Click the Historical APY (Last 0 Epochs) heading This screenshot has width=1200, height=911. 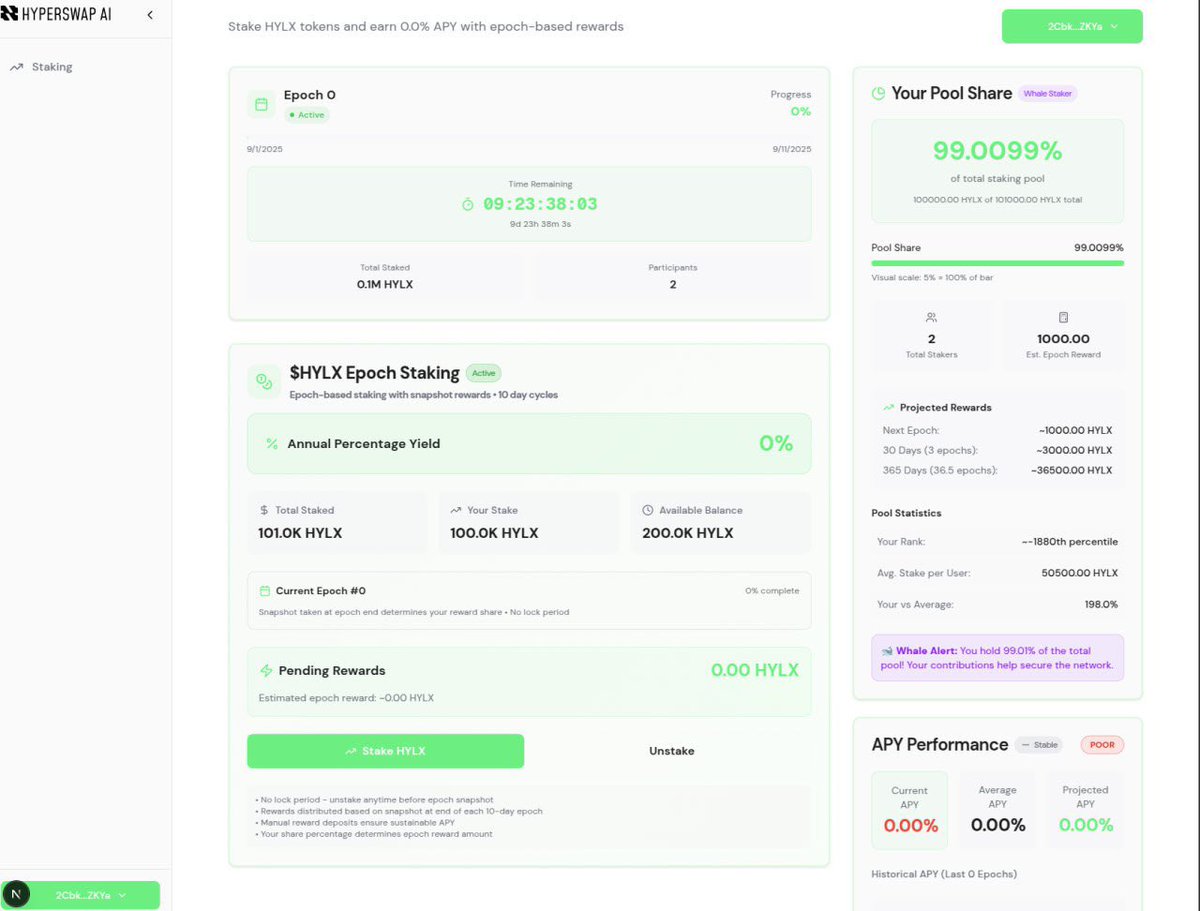pyautogui.click(x=944, y=874)
